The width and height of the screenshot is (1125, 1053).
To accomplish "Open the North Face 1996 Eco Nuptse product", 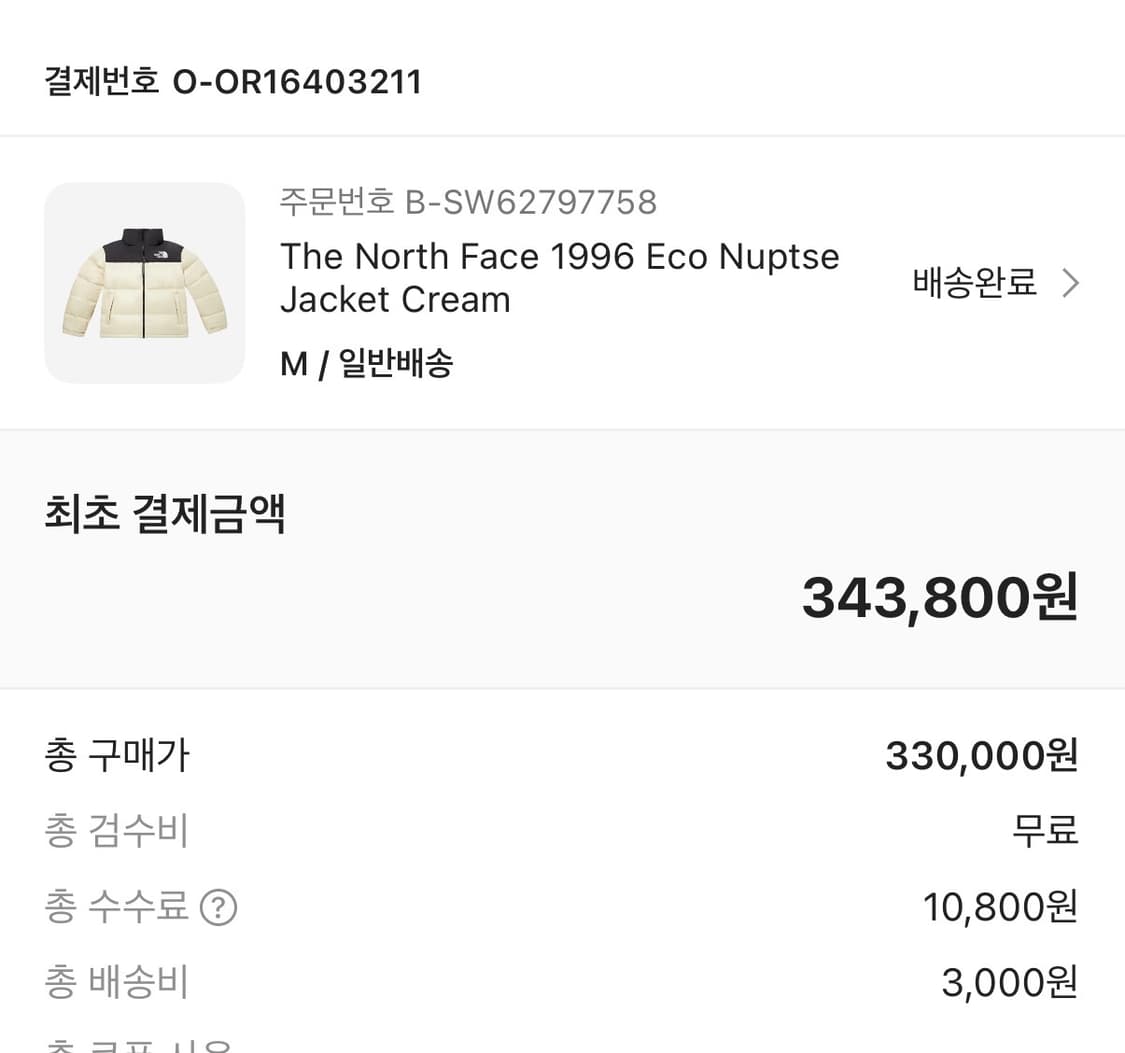I will [559, 277].
